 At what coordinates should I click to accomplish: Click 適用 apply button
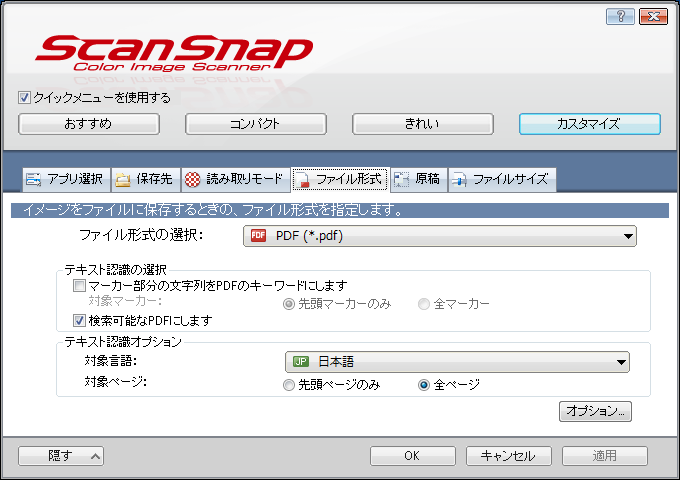point(605,456)
